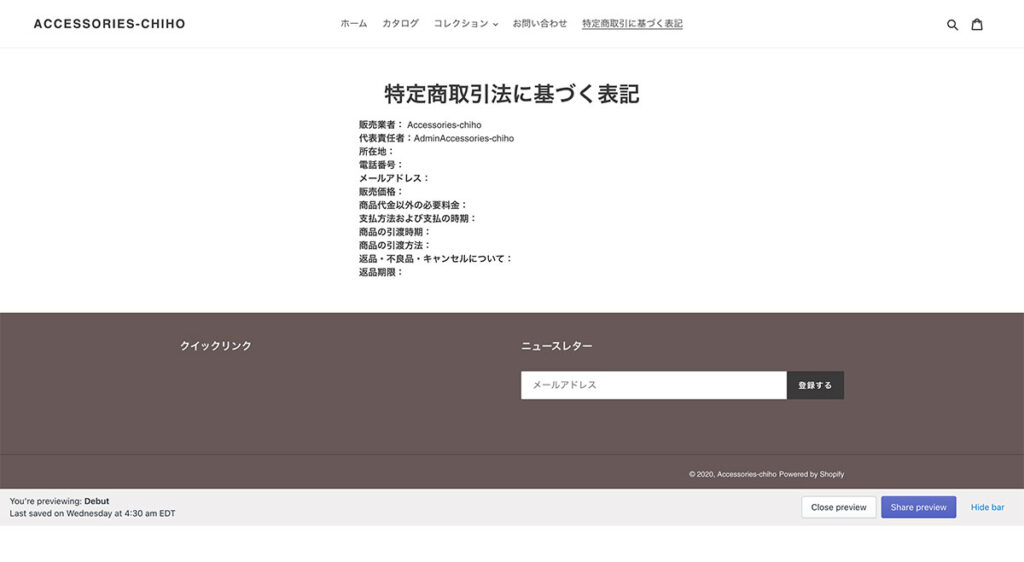Select the 販売業者： Accessories-chiho line
The width and height of the screenshot is (1024, 562).
[420, 125]
